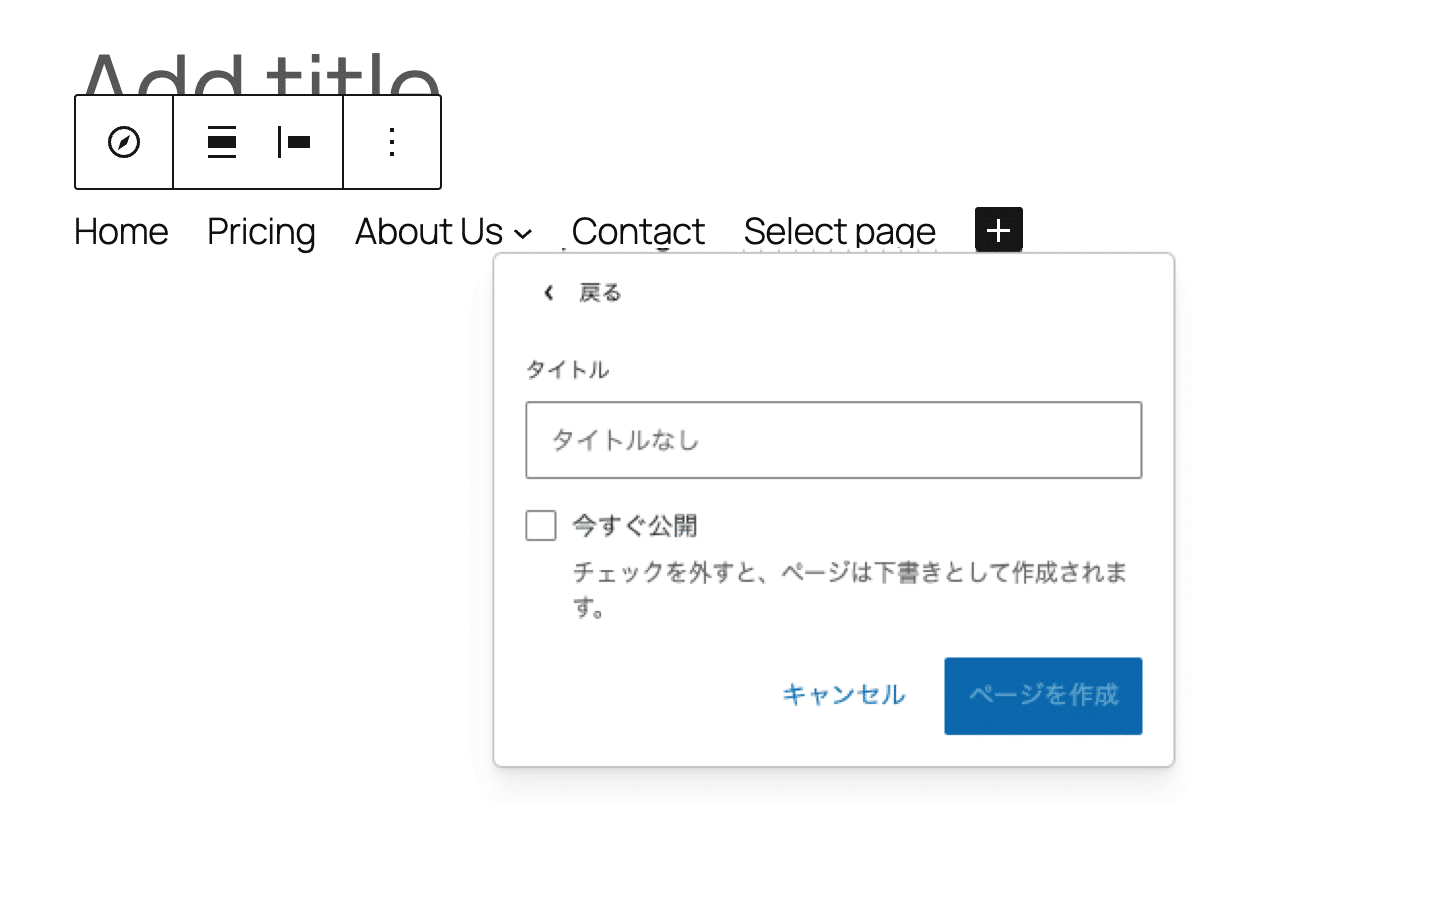1434x922 pixels.
Task: Click the back chevron in the dialog
Action: pos(548,292)
